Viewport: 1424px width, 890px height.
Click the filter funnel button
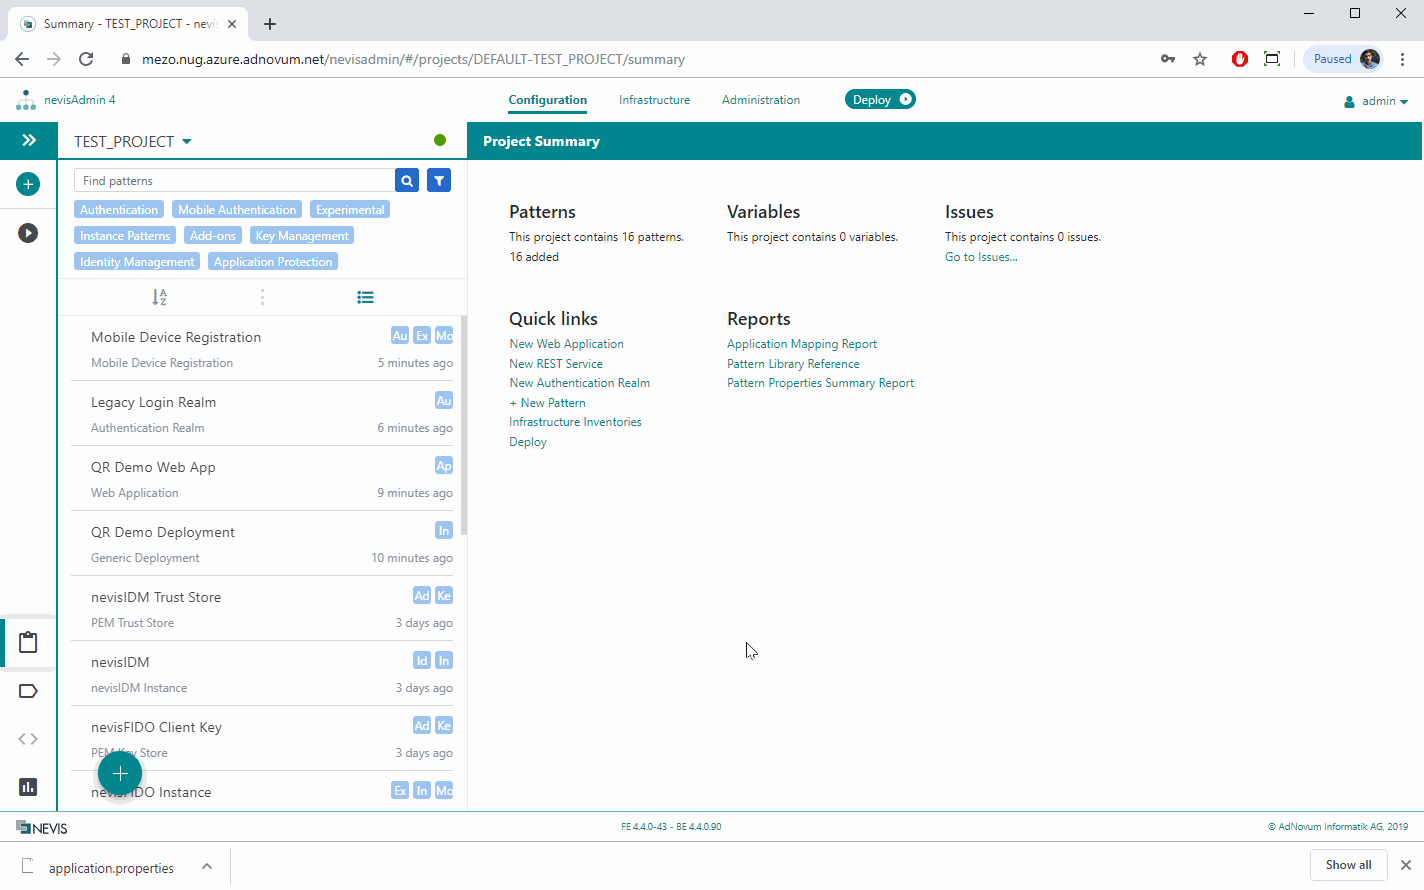(439, 180)
